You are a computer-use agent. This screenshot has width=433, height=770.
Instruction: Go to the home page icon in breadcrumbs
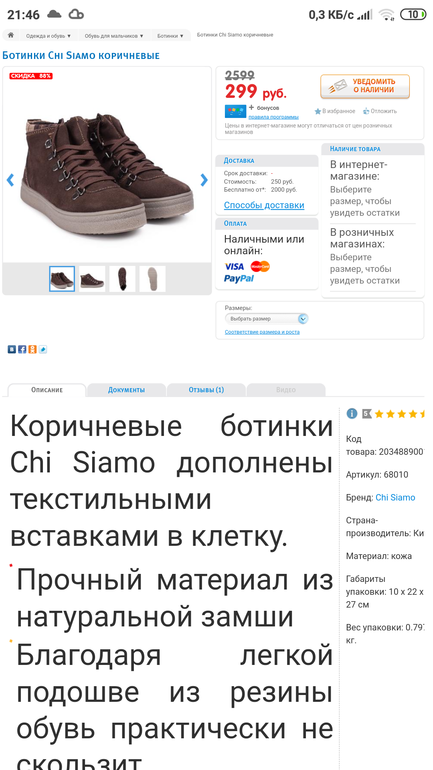(10, 35)
